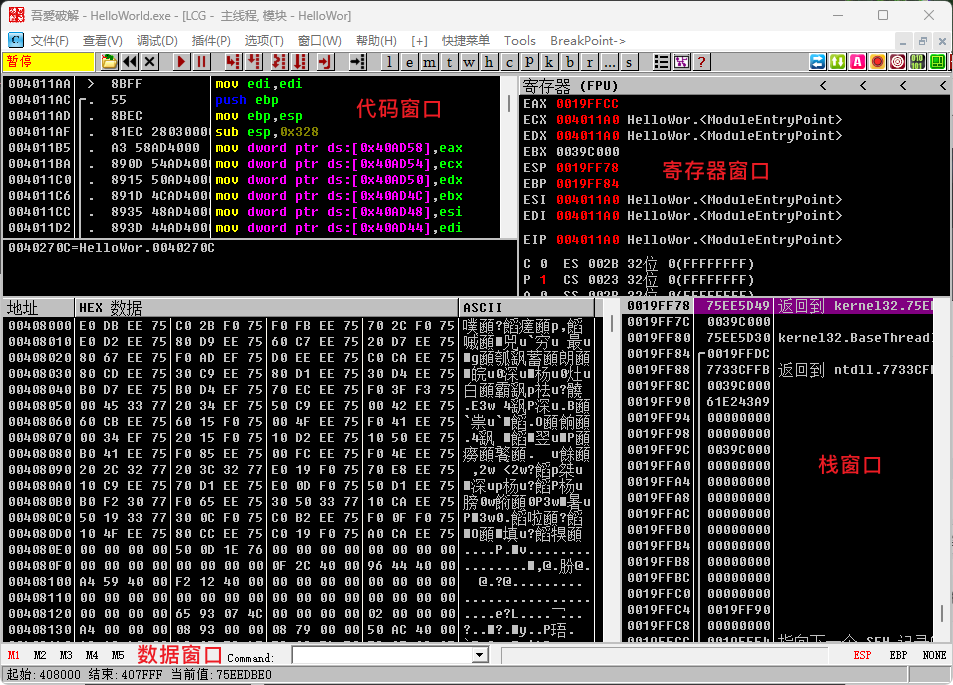Restart the program with the rewind icon
953x685 pixels.
(x=129, y=62)
